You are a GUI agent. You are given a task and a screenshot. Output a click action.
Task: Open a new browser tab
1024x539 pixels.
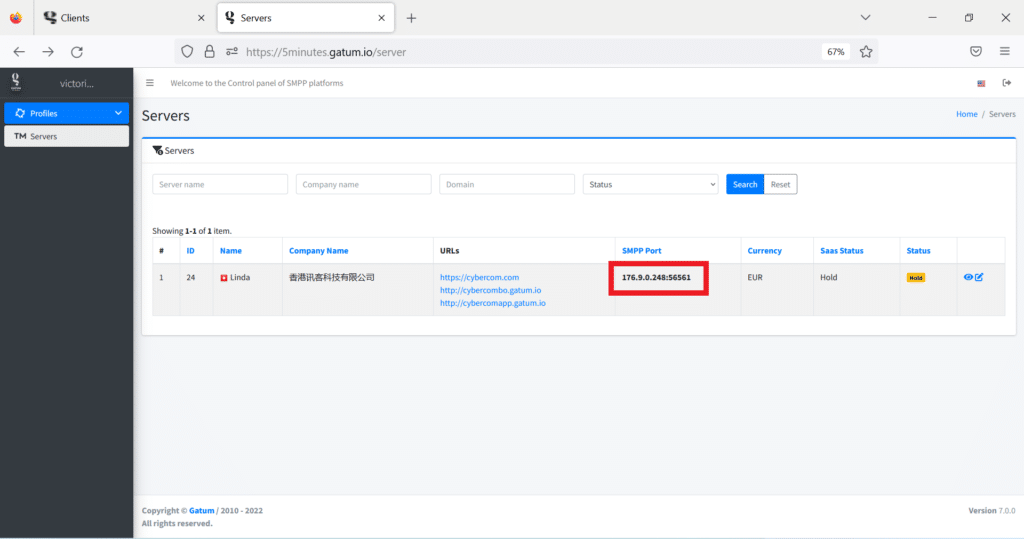[411, 18]
